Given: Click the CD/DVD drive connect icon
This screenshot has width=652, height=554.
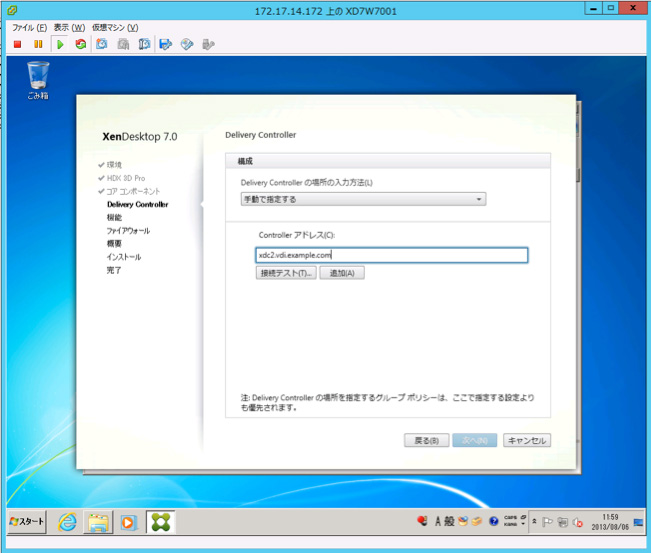Looking at the screenshot, I should point(187,44).
